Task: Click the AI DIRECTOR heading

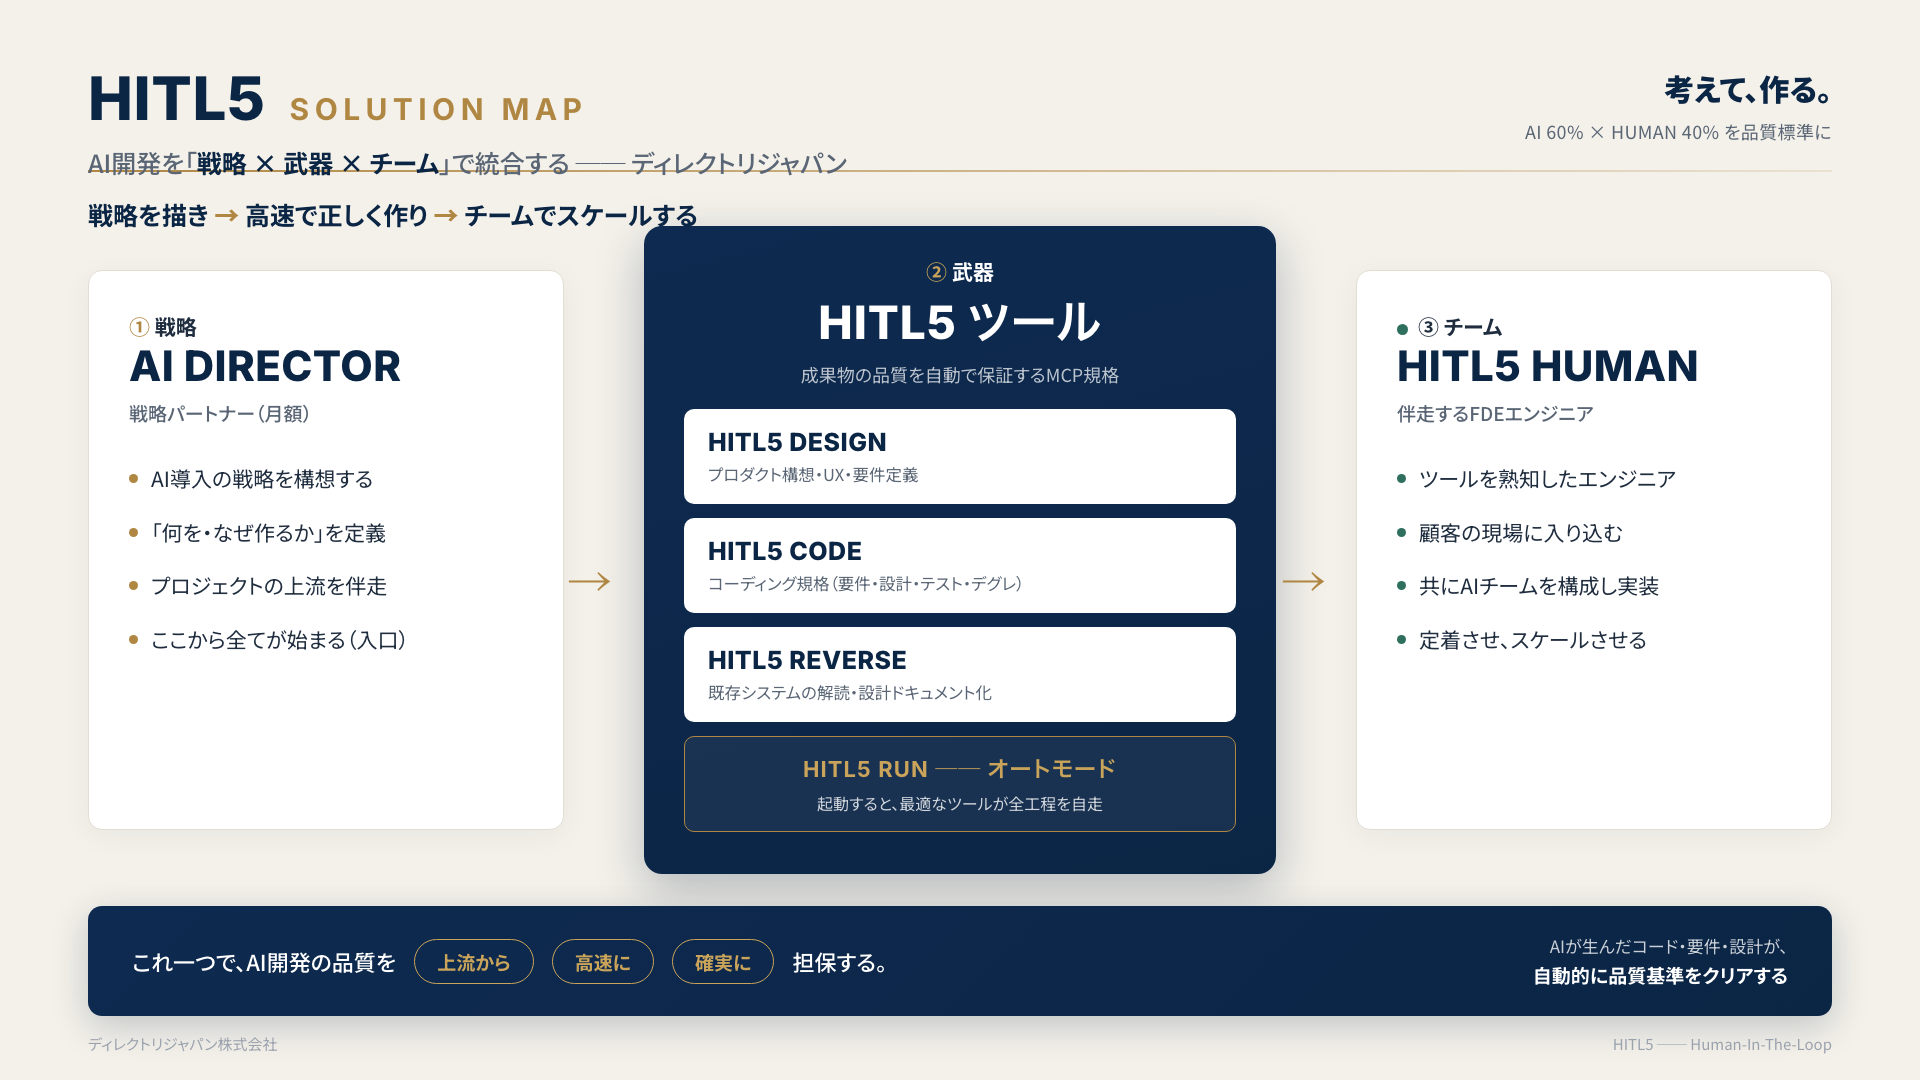Action: [x=265, y=366]
